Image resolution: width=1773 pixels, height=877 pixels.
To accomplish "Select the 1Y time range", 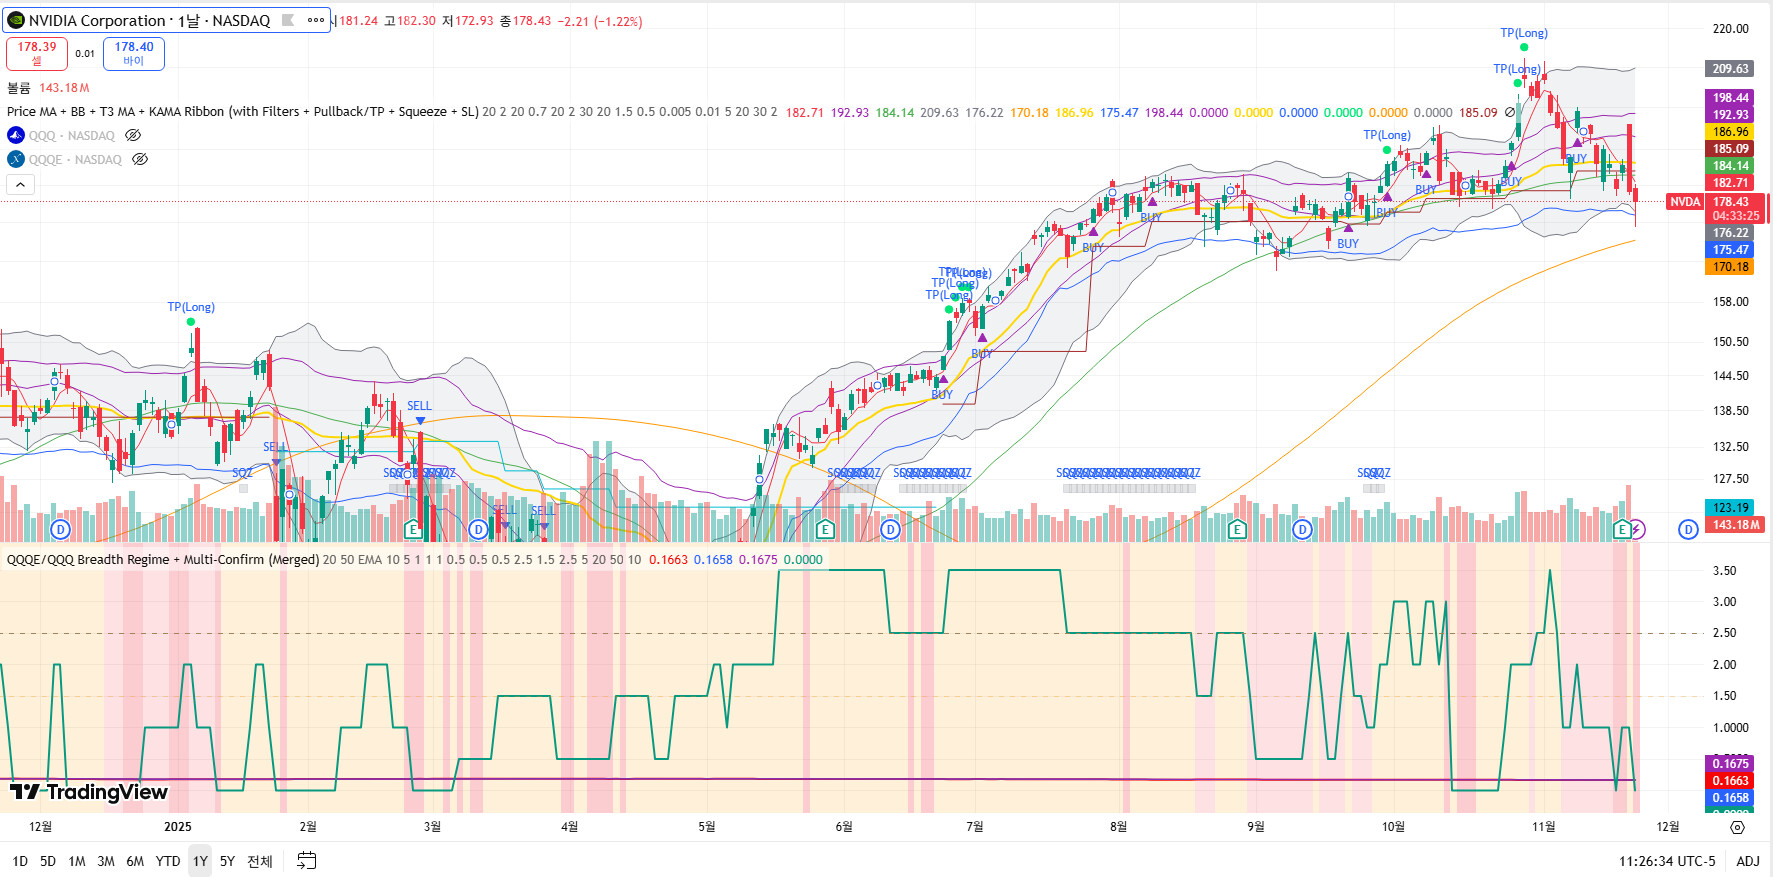I will 200,861.
